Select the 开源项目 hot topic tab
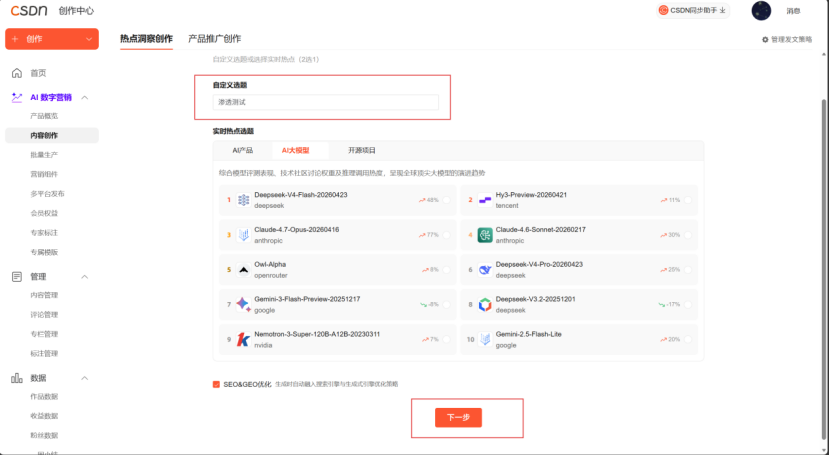Image resolution: width=829 pixels, height=456 pixels. tap(362, 150)
